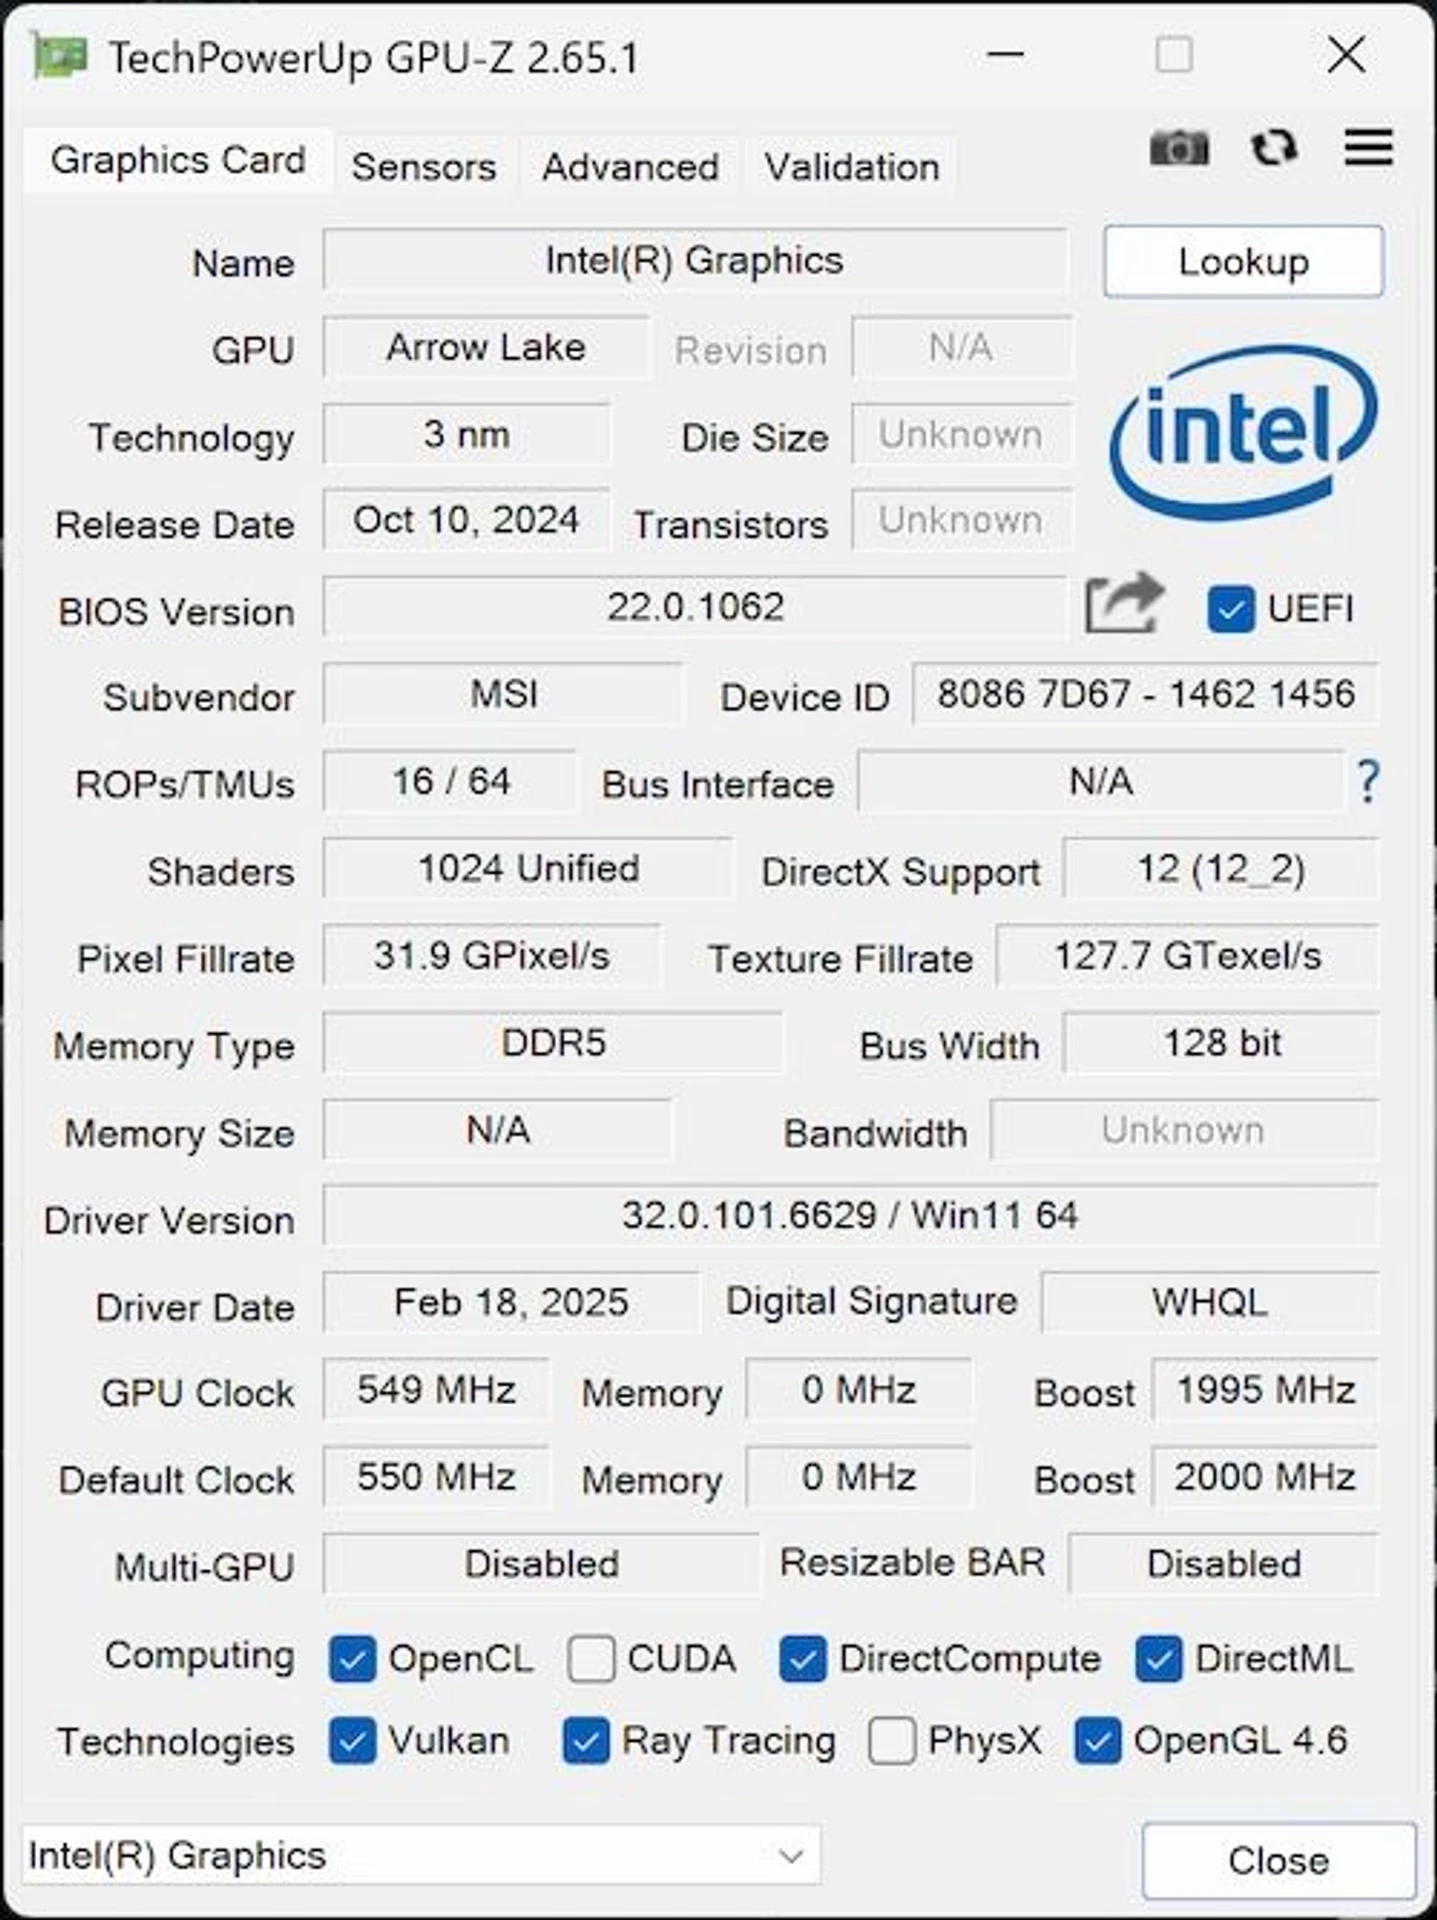Toggle the CUDA checkbox
The image size is (1437, 1920).
point(591,1659)
